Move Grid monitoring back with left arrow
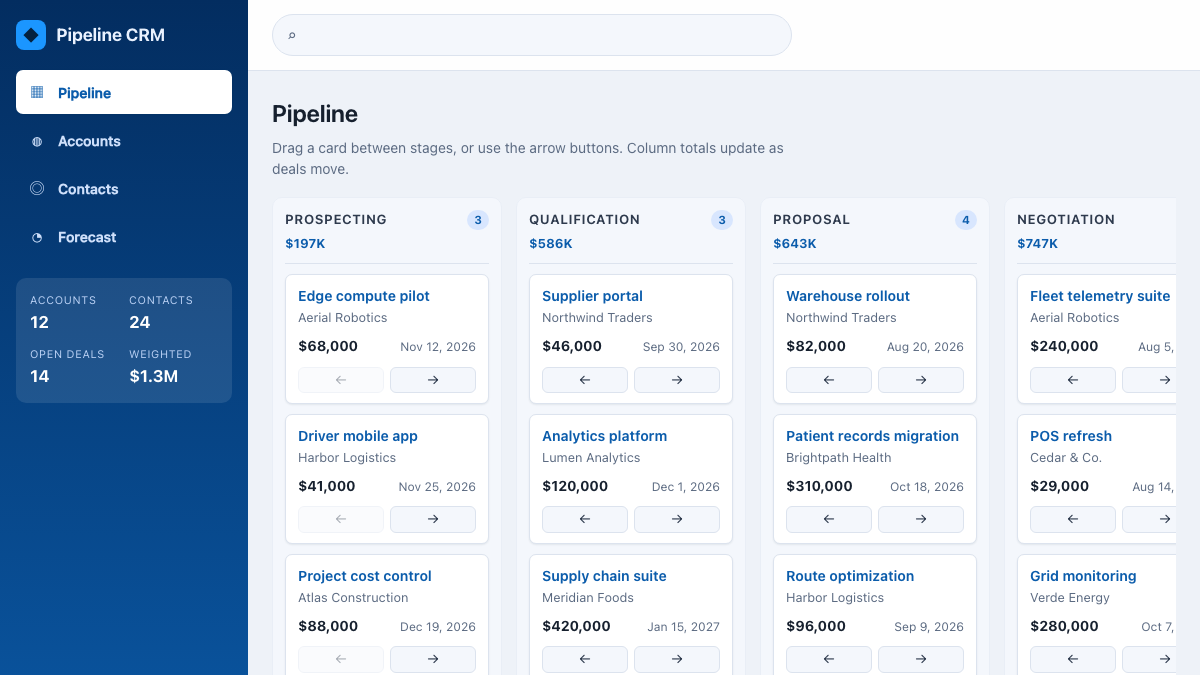Screen dimensions: 1200x675 point(1073,660)
